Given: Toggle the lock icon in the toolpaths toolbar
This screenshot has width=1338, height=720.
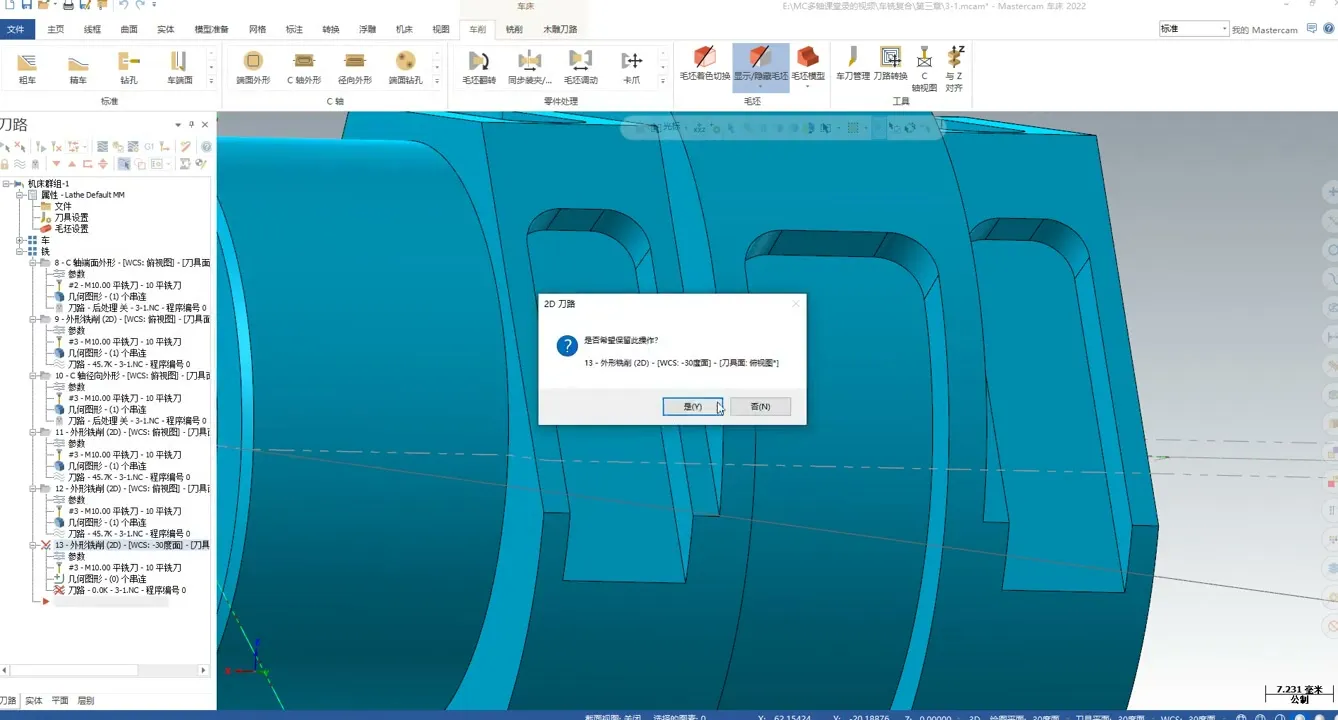Looking at the screenshot, I should [x=6, y=164].
